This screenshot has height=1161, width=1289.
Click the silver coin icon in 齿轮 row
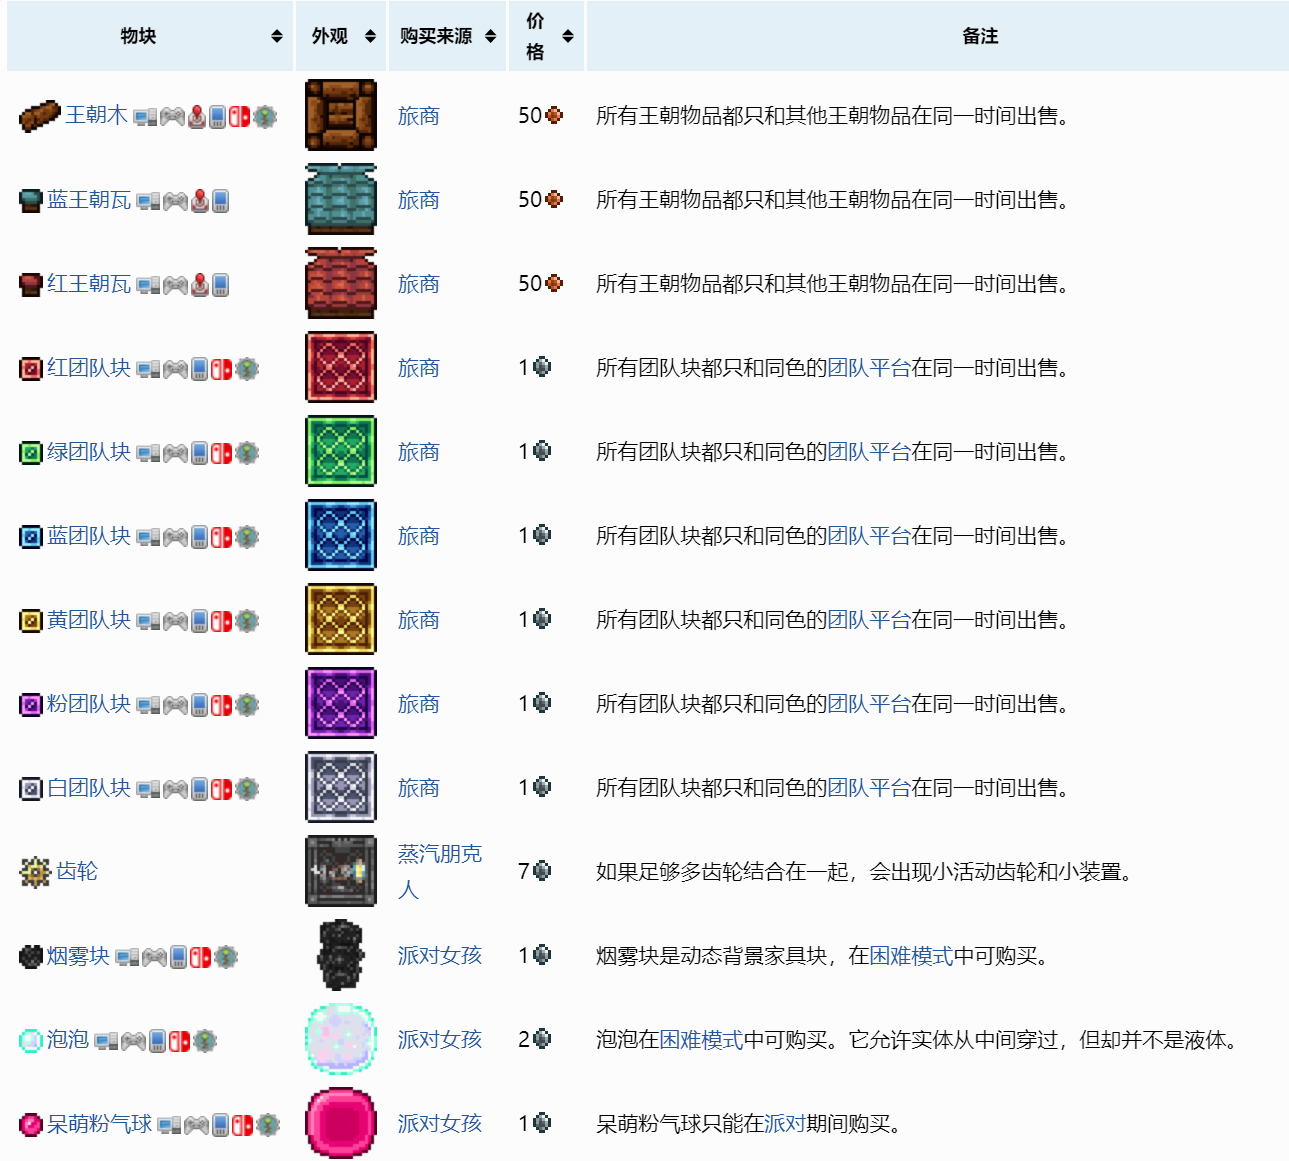[542, 871]
